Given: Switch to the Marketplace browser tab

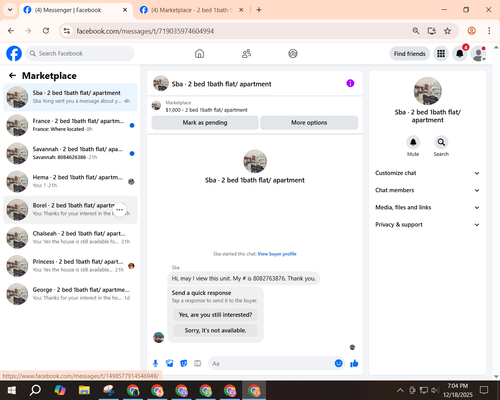Looking at the screenshot, I should point(192,10).
